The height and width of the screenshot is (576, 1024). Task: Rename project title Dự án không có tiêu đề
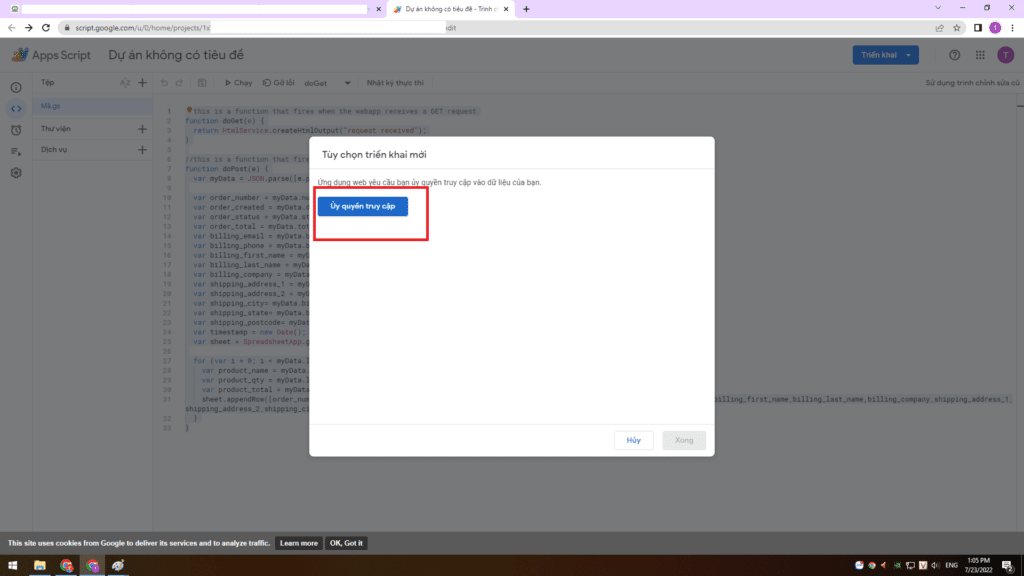[176, 56]
